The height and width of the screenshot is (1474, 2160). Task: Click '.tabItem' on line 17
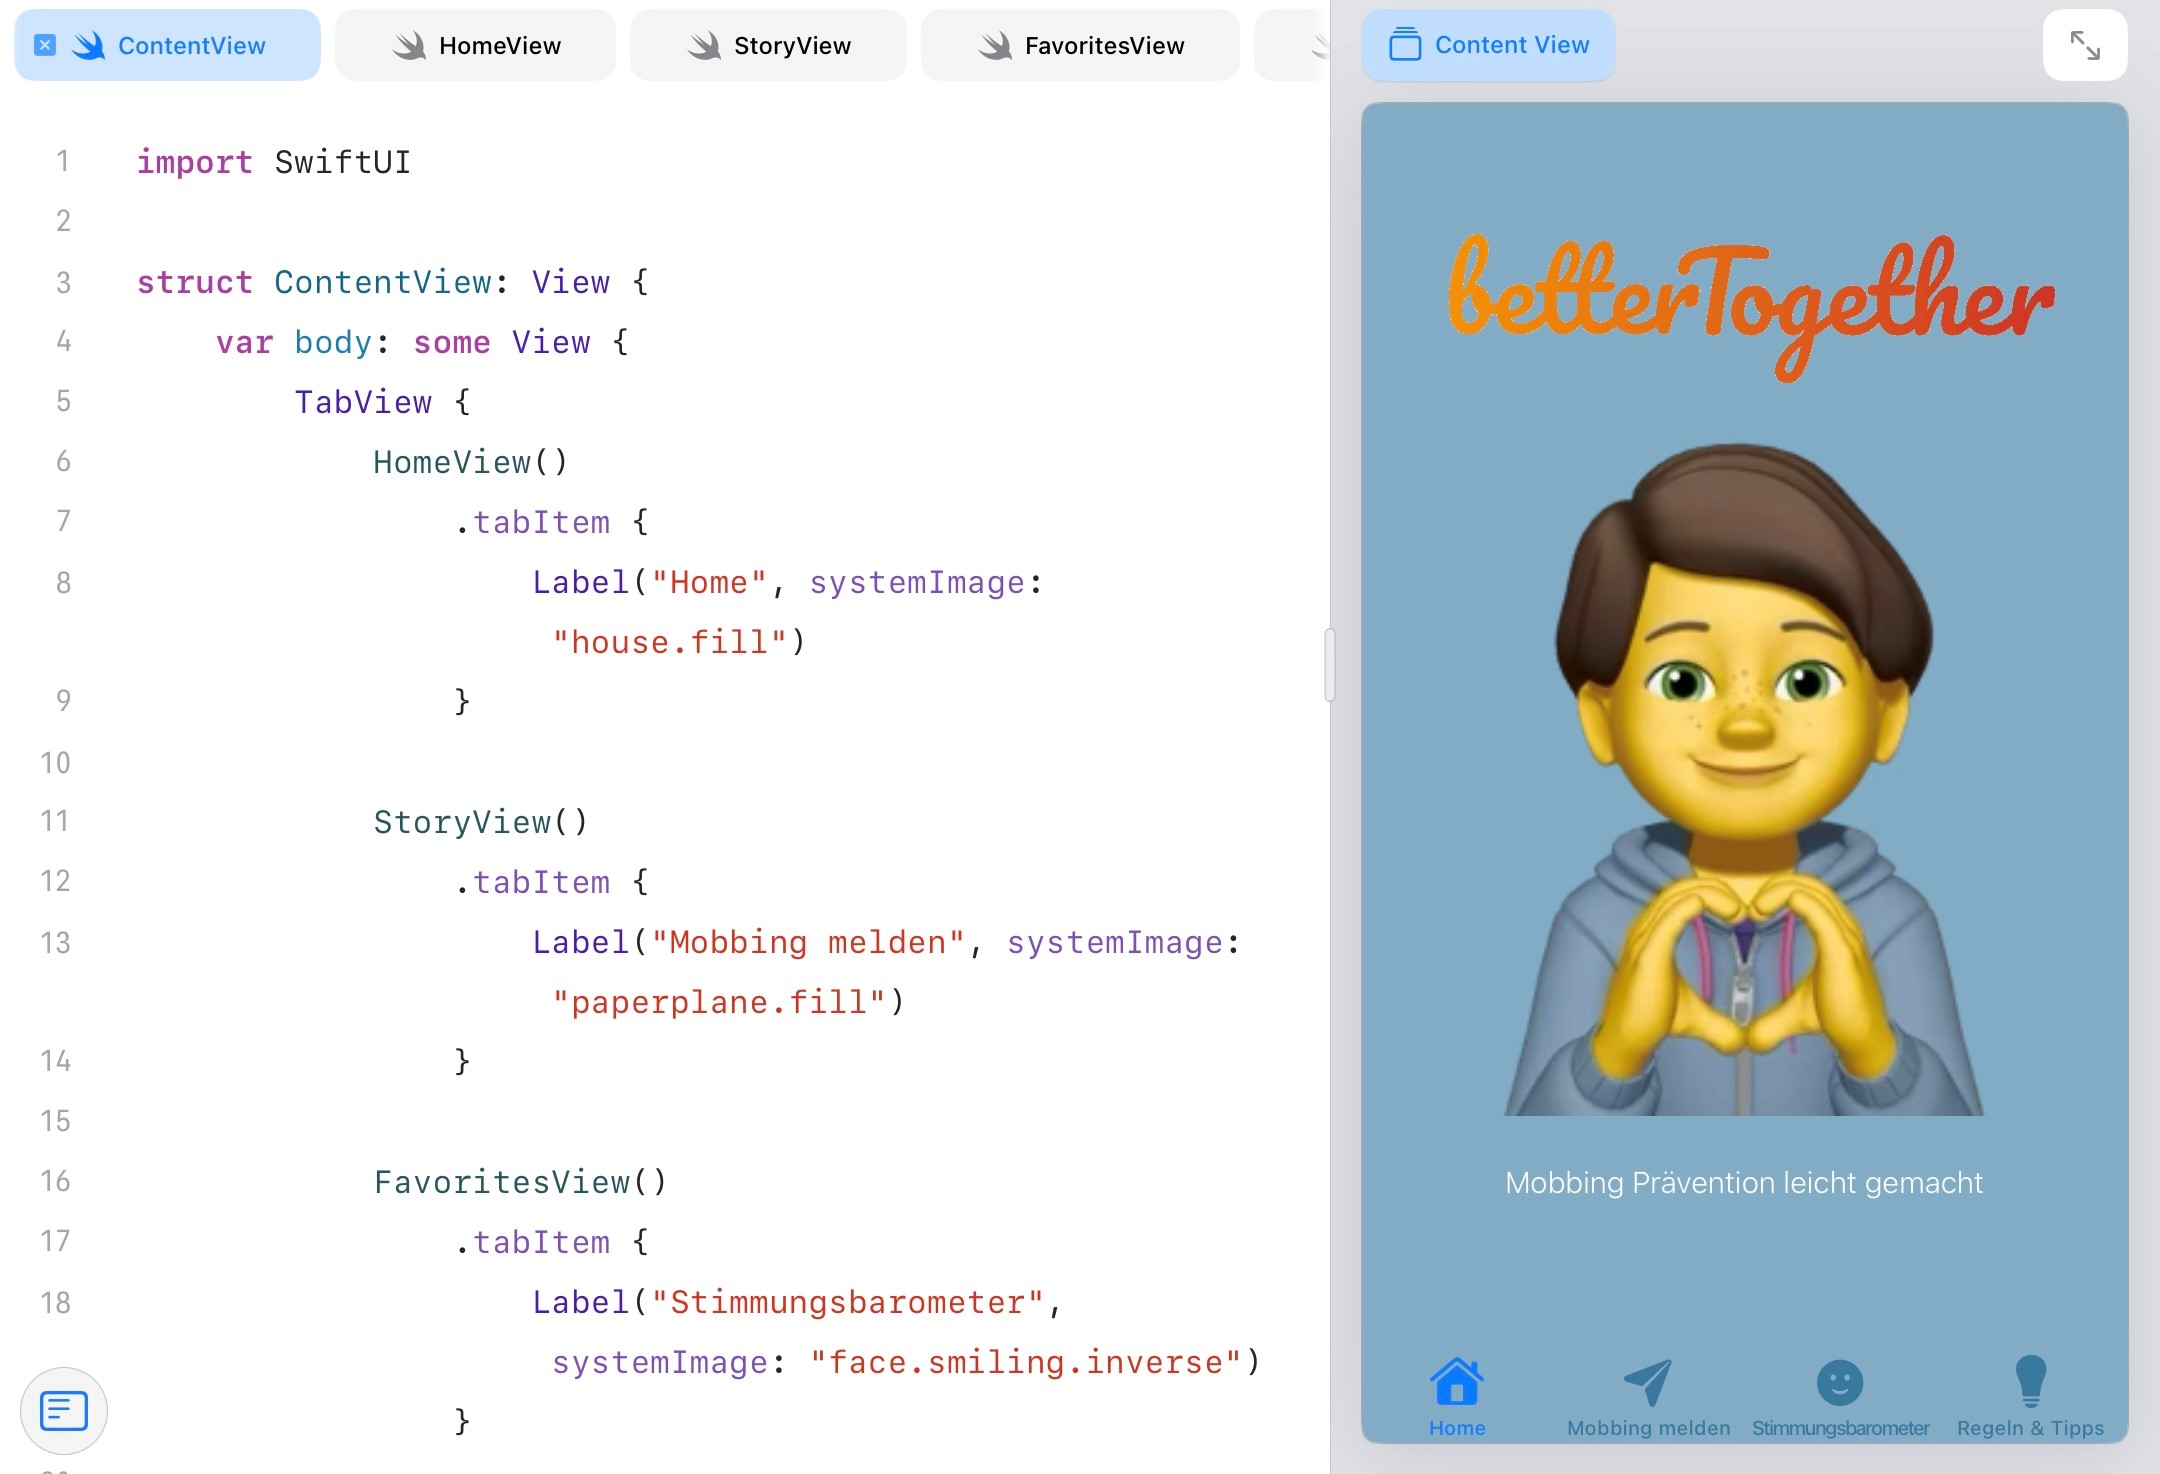[532, 1242]
